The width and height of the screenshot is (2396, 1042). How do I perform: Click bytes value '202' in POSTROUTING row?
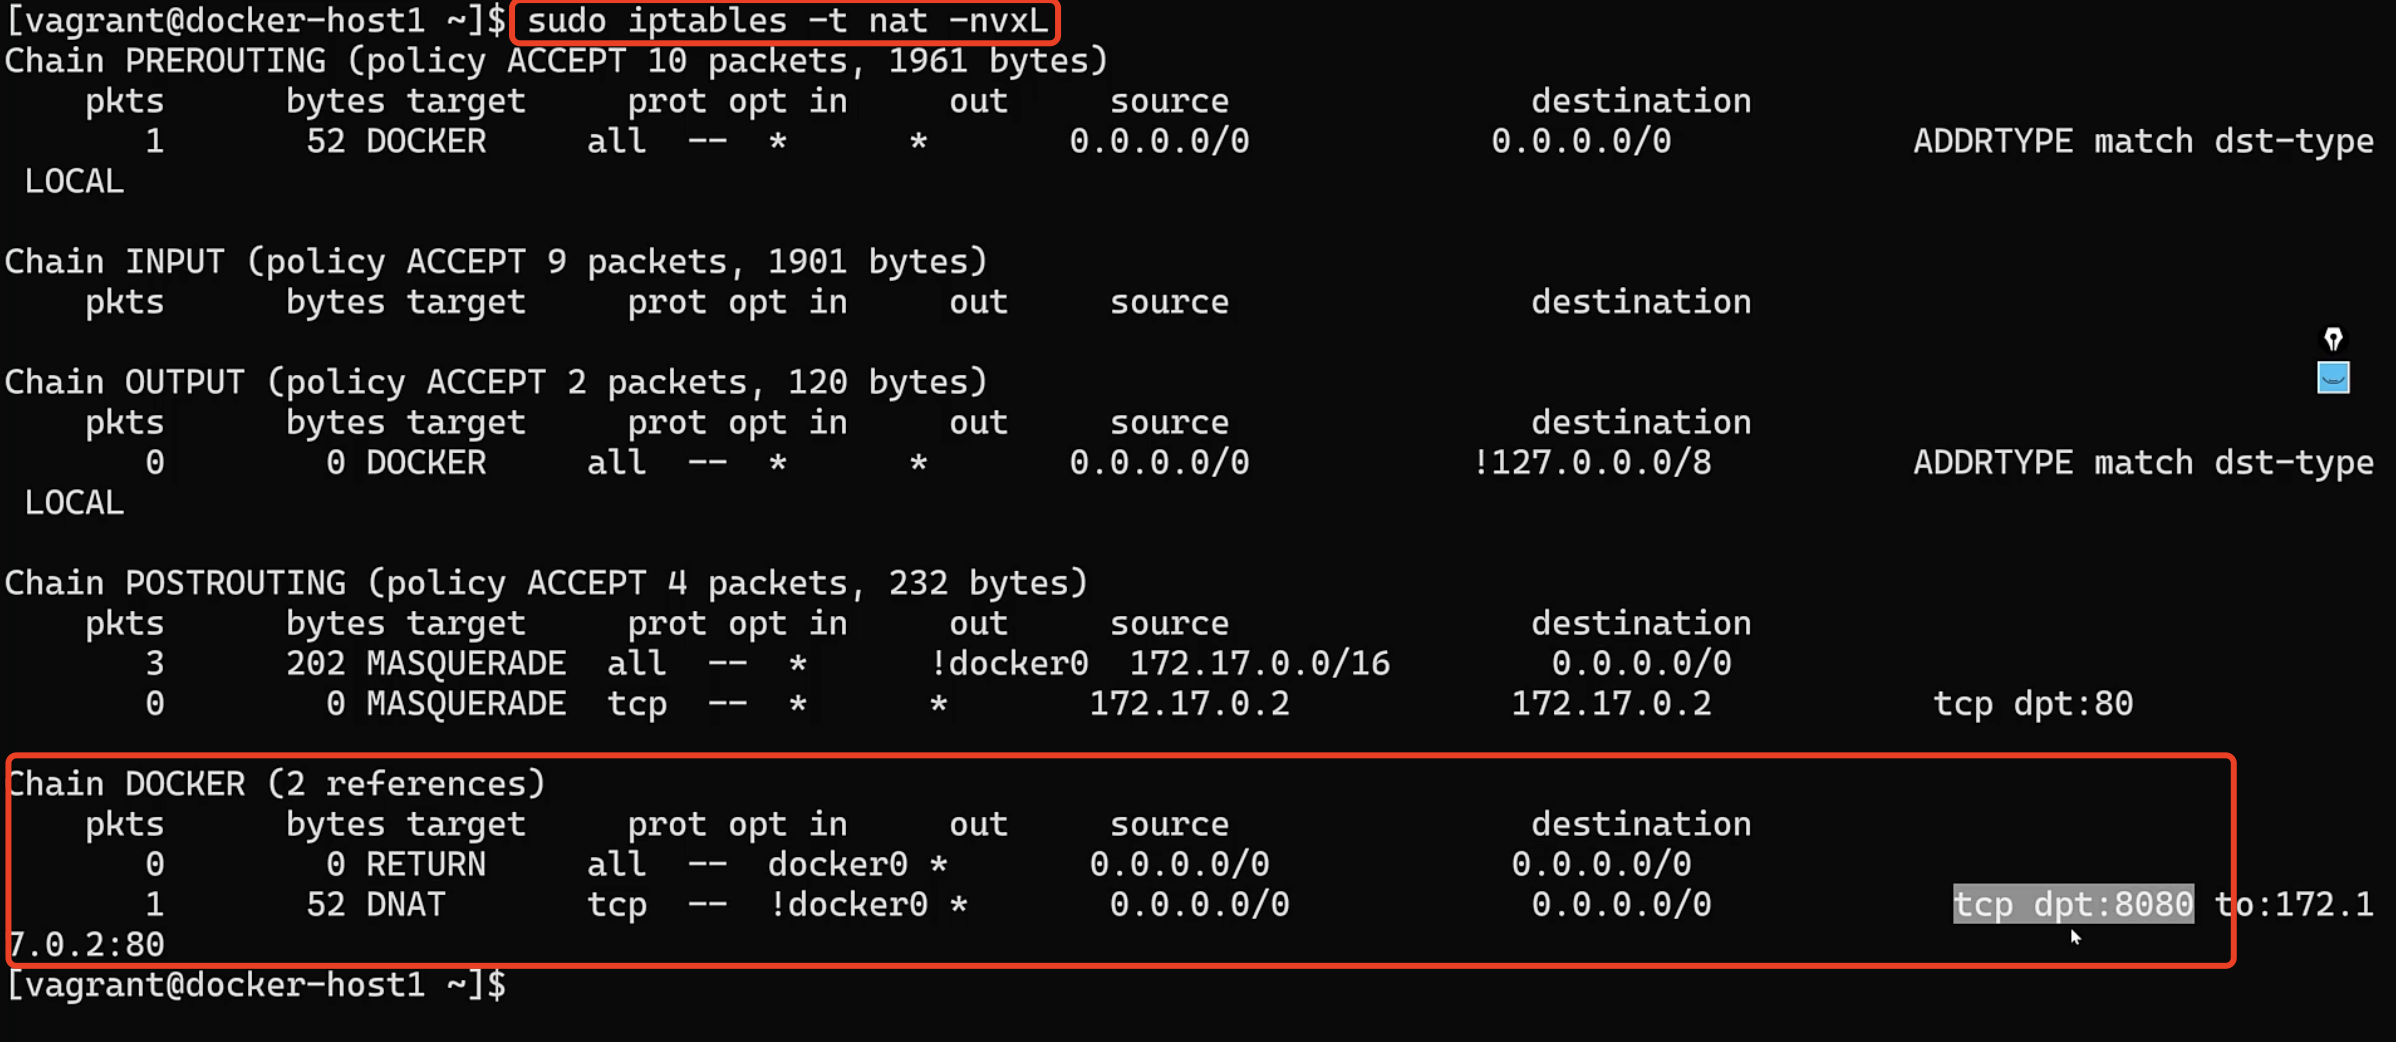pos(316,664)
